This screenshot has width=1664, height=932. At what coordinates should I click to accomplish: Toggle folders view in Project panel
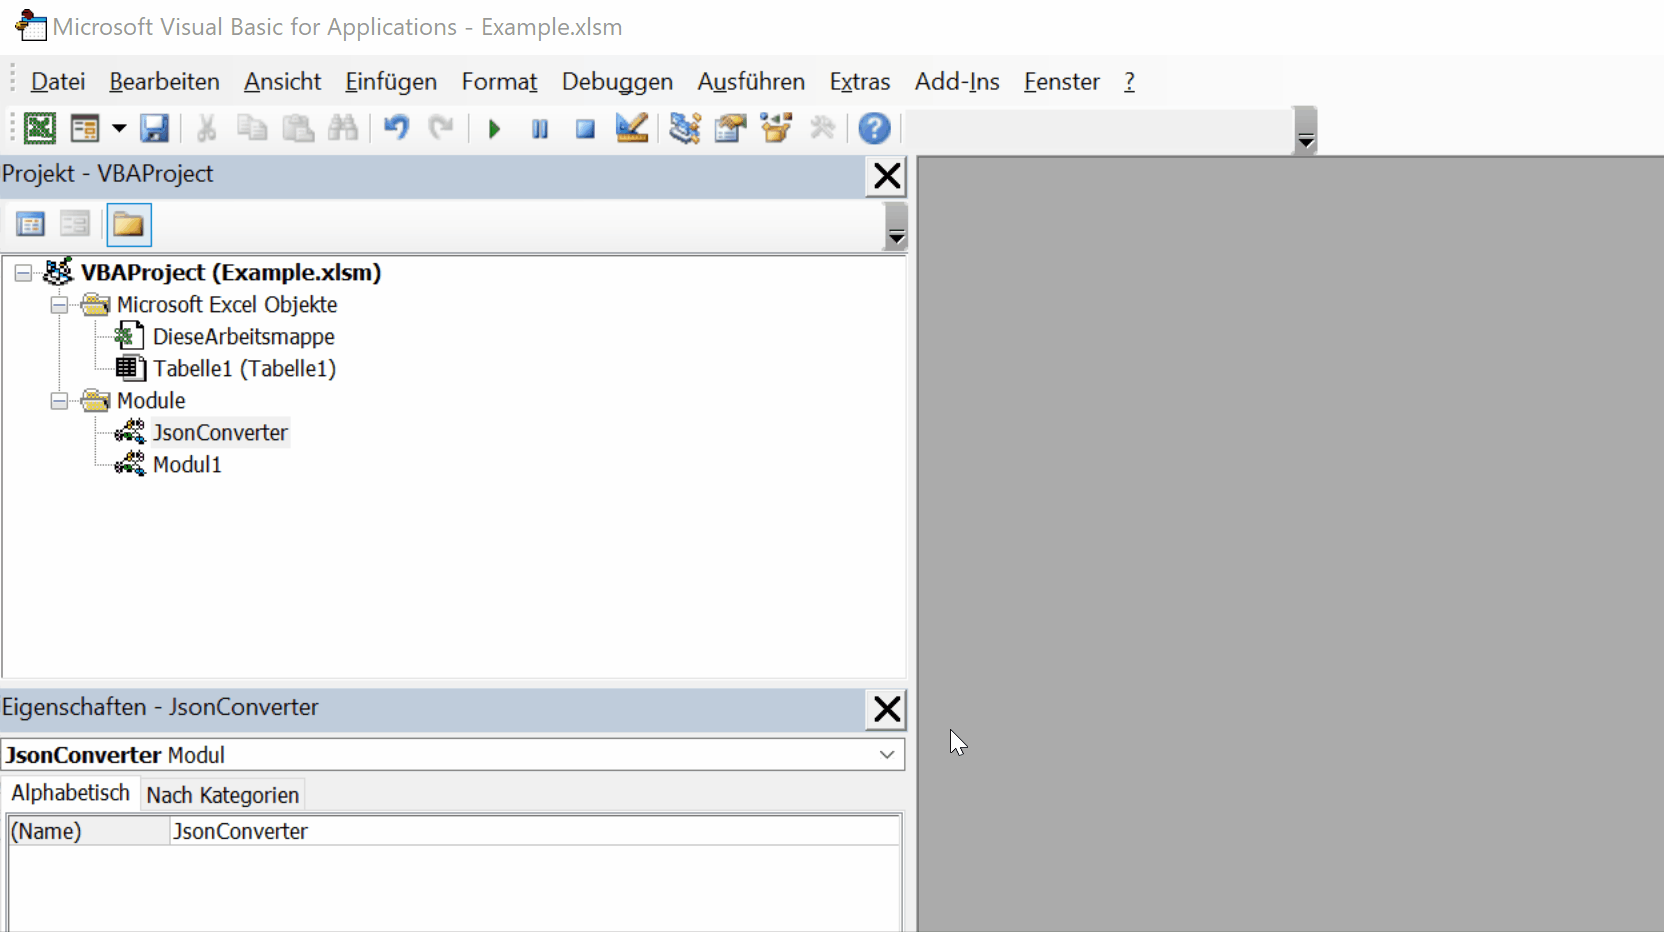(128, 224)
